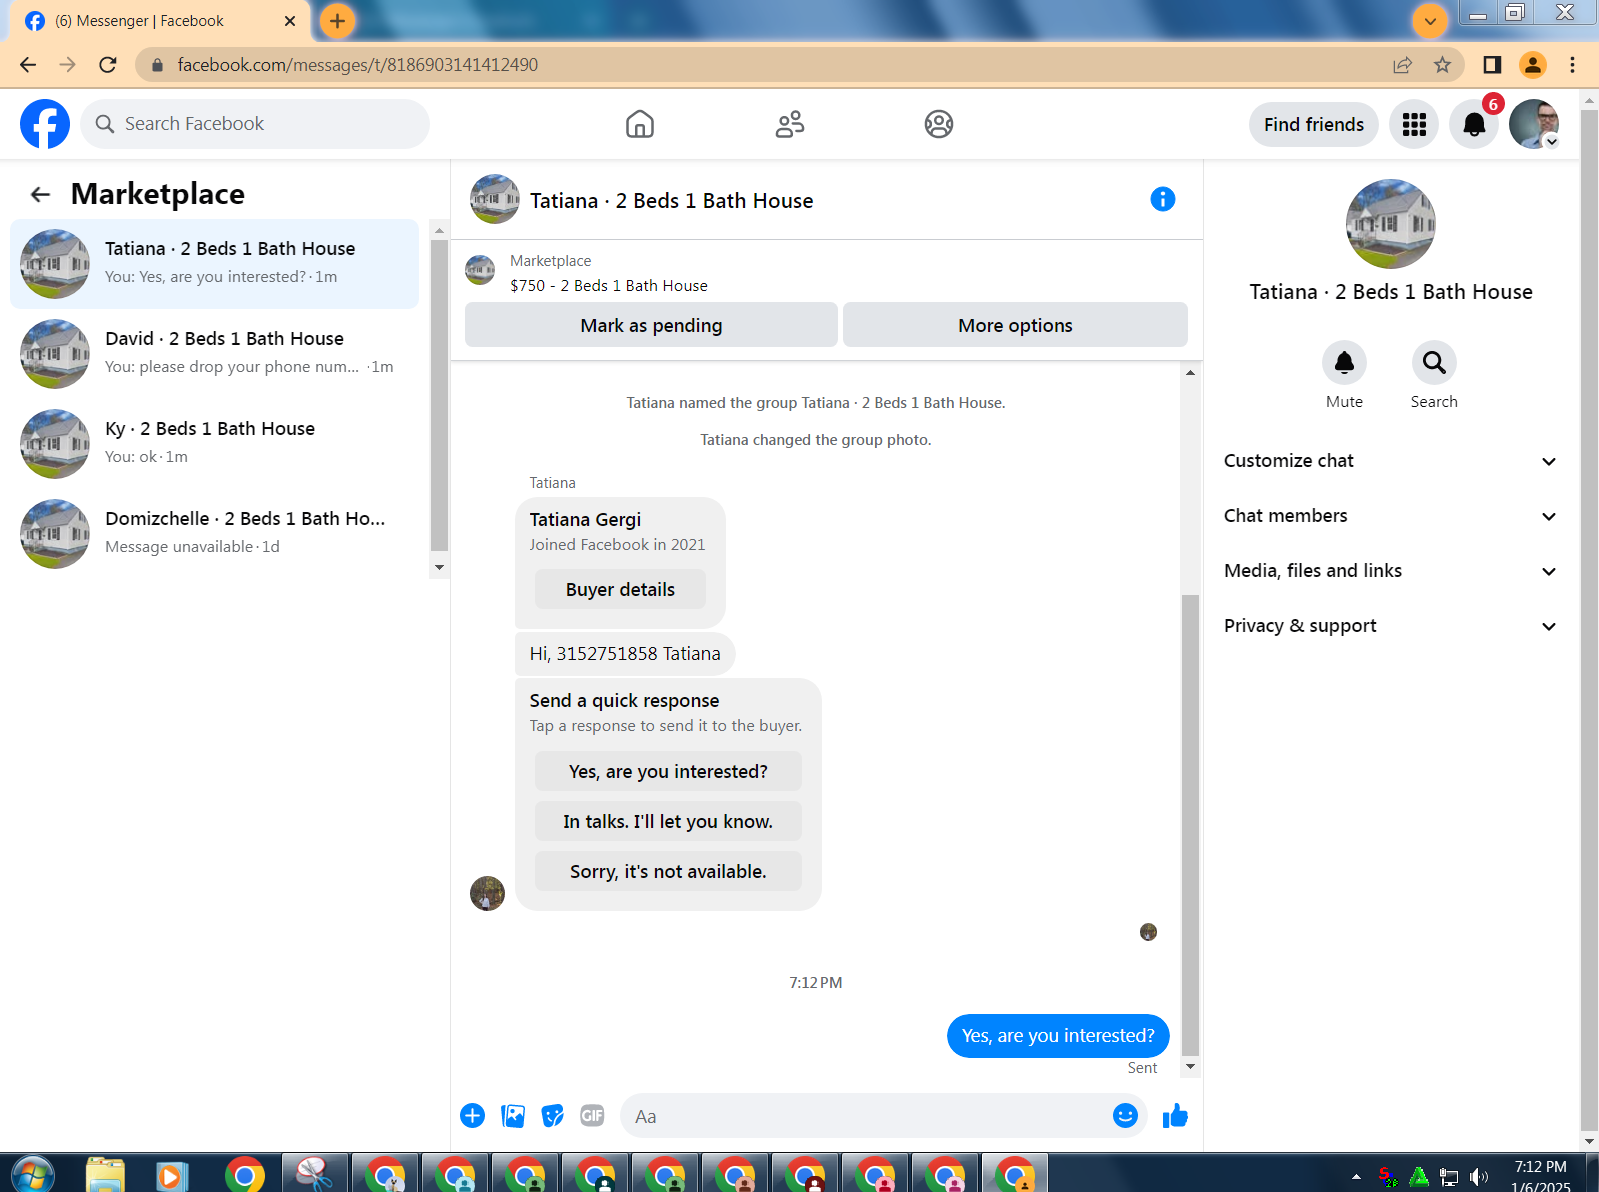Toggle Chrome side panel icon
This screenshot has width=1599, height=1192.
[1492, 65]
